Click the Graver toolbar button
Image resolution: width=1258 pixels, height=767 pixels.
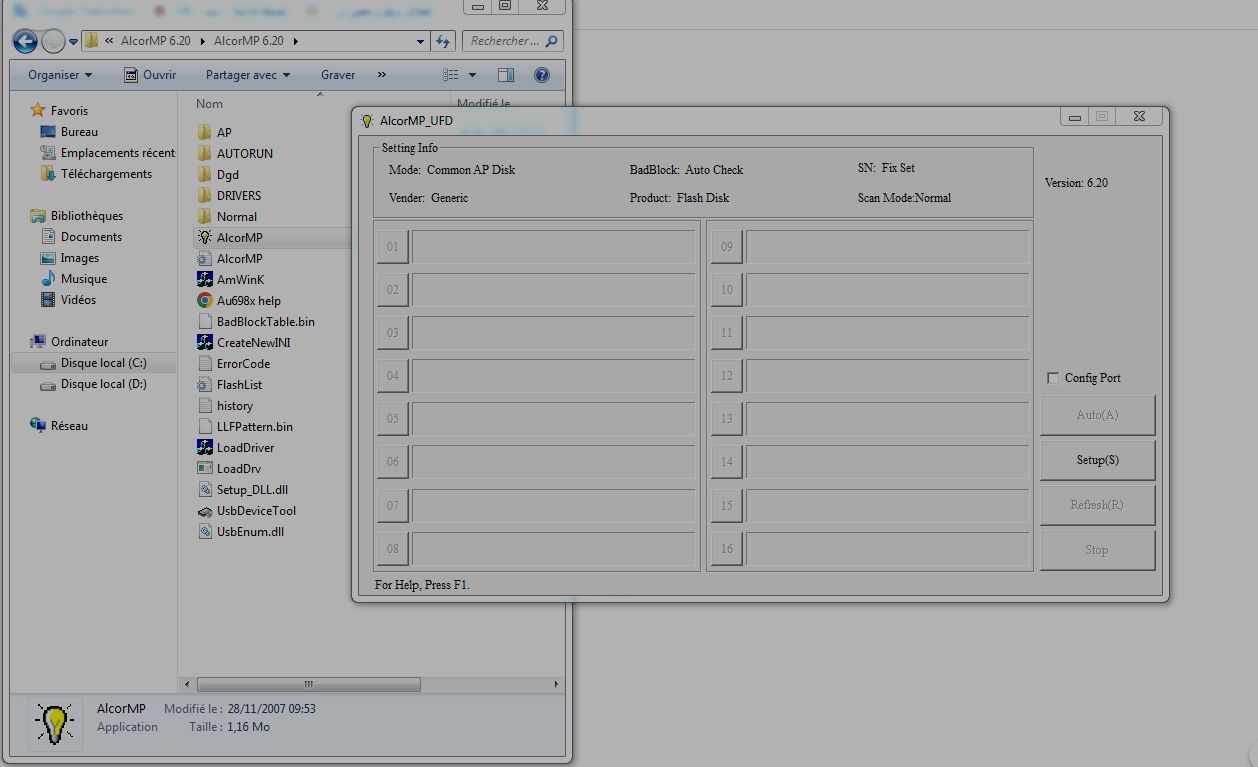pyautogui.click(x=338, y=75)
